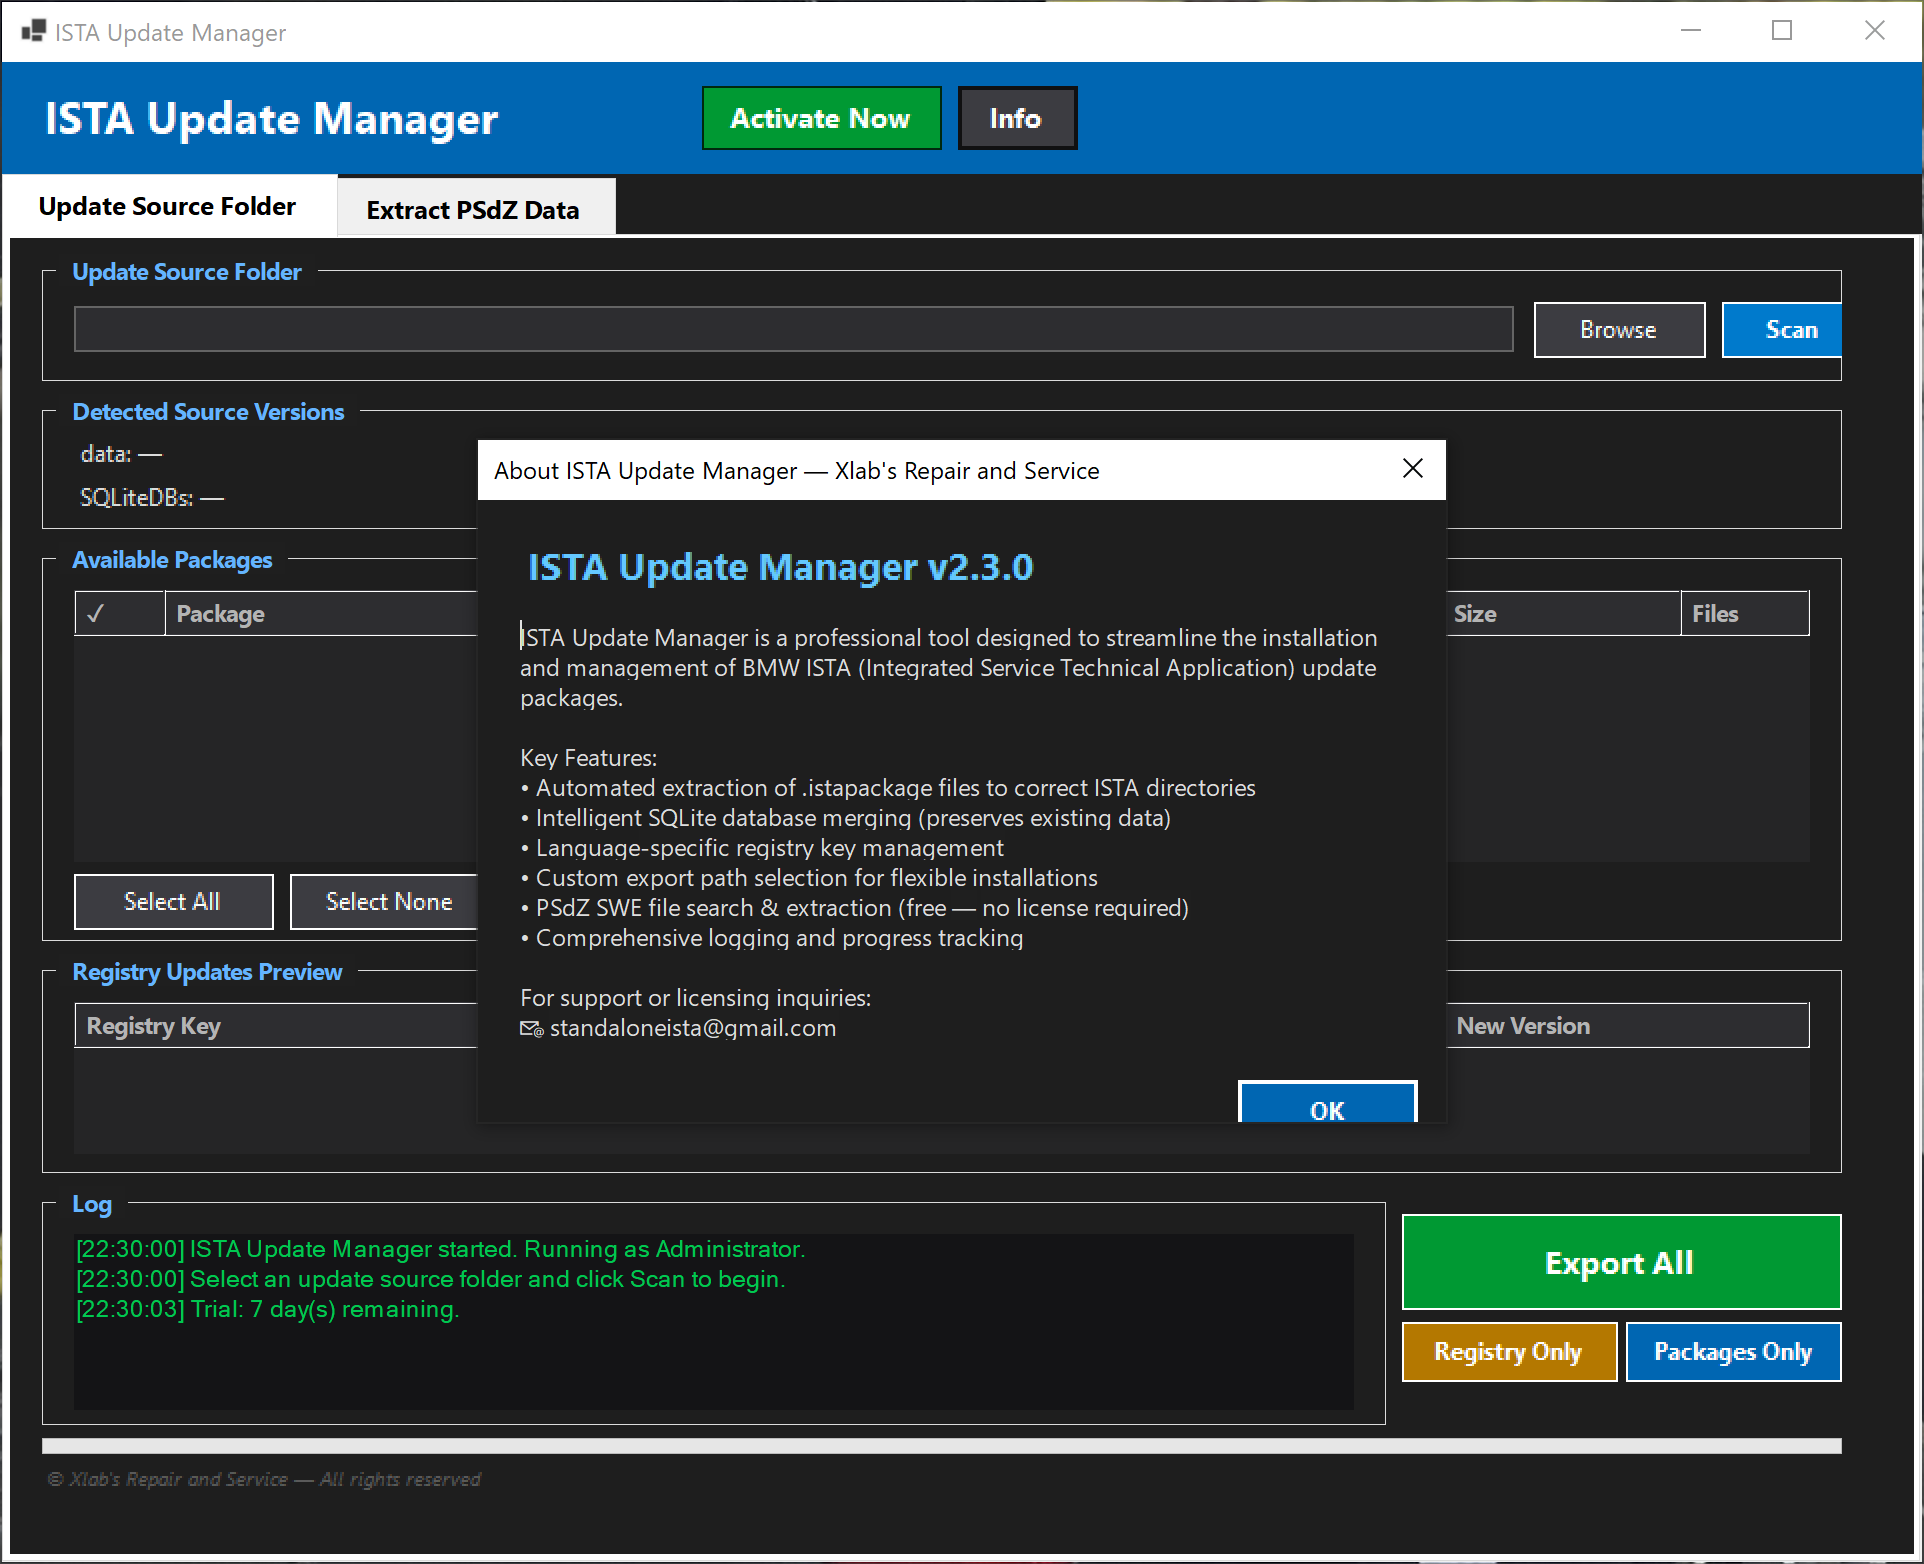This screenshot has height=1564, width=1924.
Task: Export Registry Only updates
Action: coord(1508,1351)
